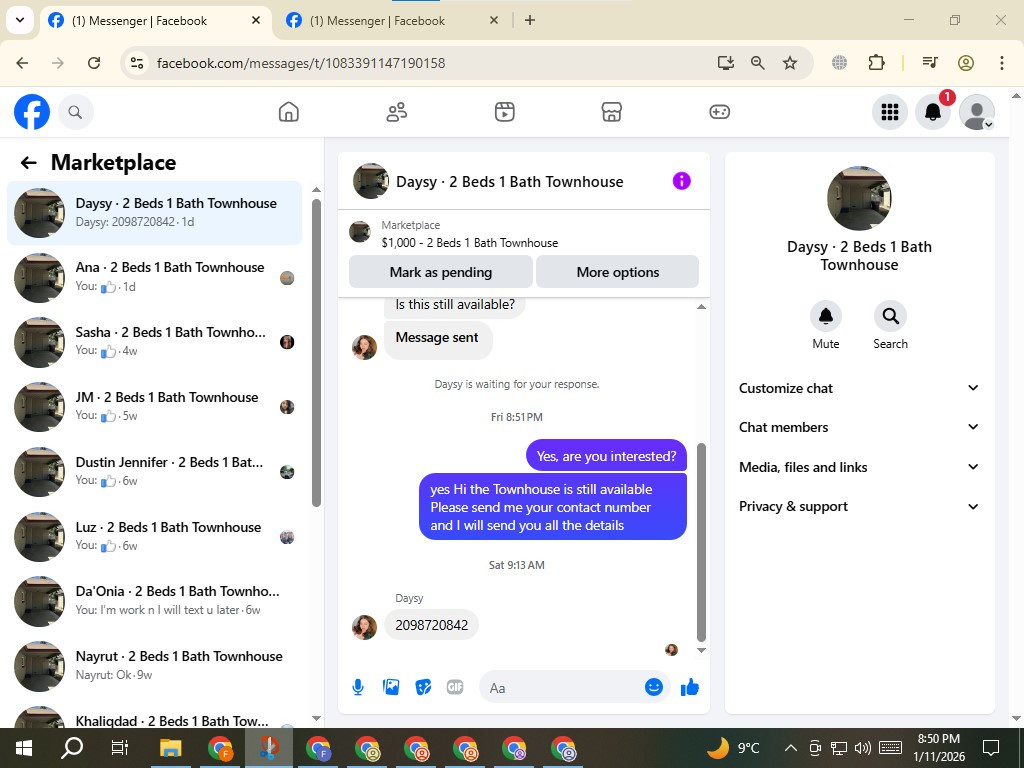
Task: Open Chrome three-dot menu
Action: 1001,63
